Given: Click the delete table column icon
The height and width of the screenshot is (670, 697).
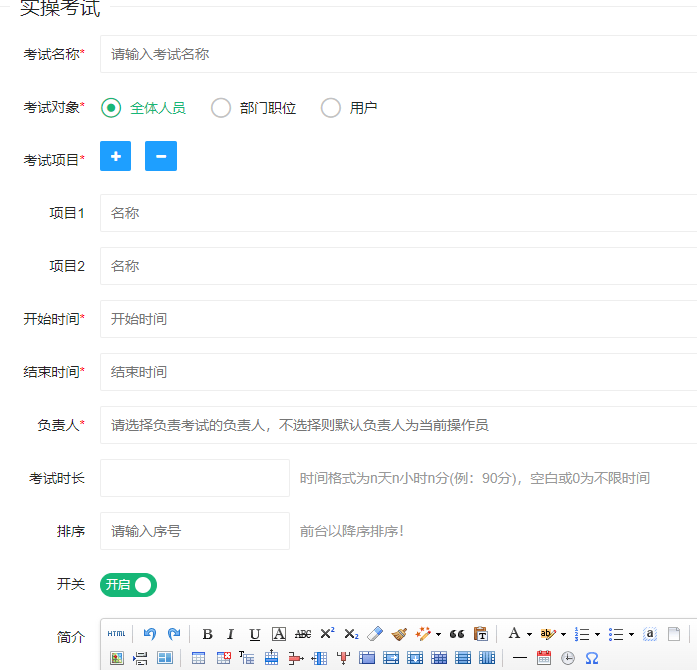Looking at the screenshot, I should point(343,658).
